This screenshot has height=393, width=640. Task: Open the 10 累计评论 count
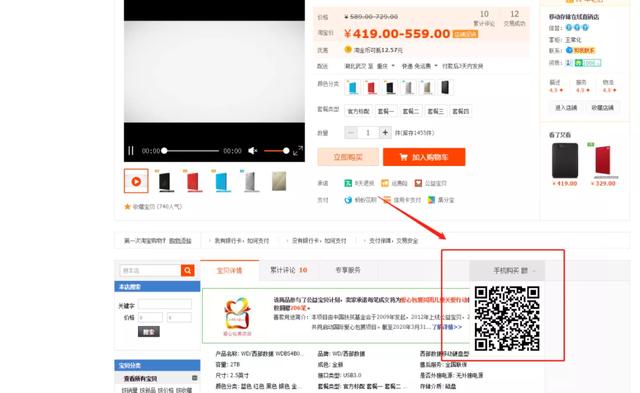pos(484,18)
